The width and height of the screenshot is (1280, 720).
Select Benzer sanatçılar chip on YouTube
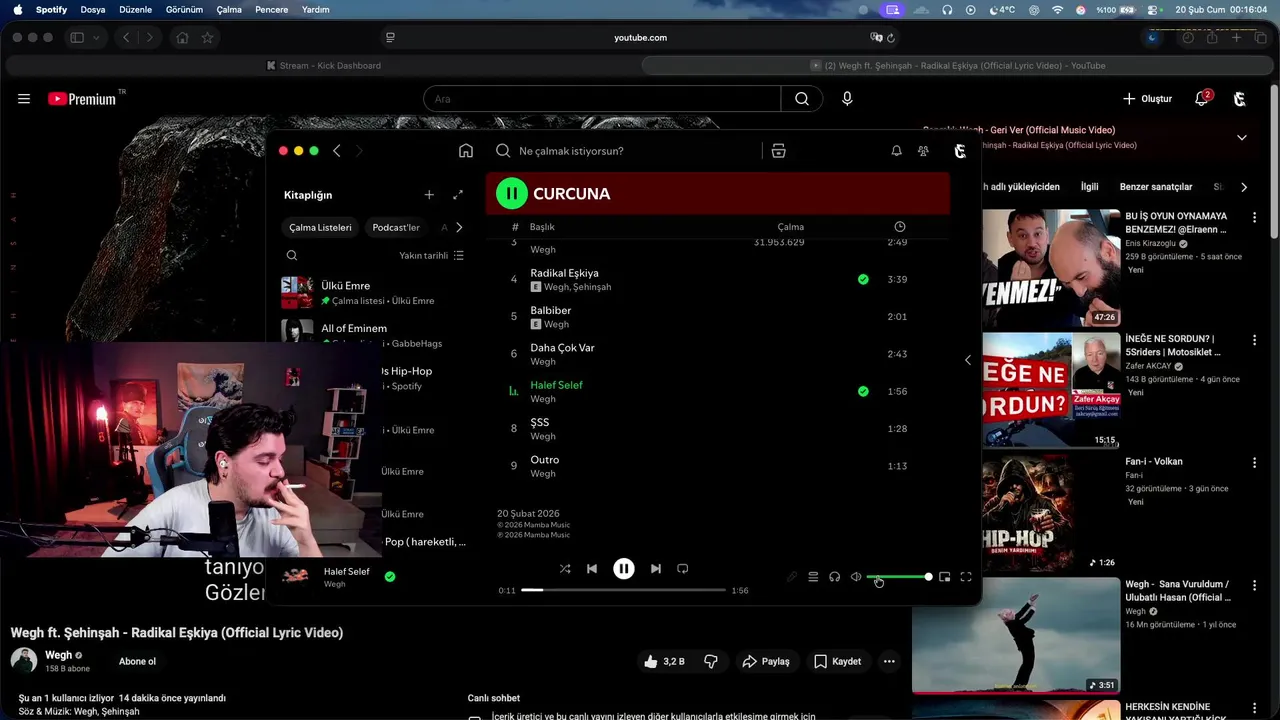(1156, 187)
